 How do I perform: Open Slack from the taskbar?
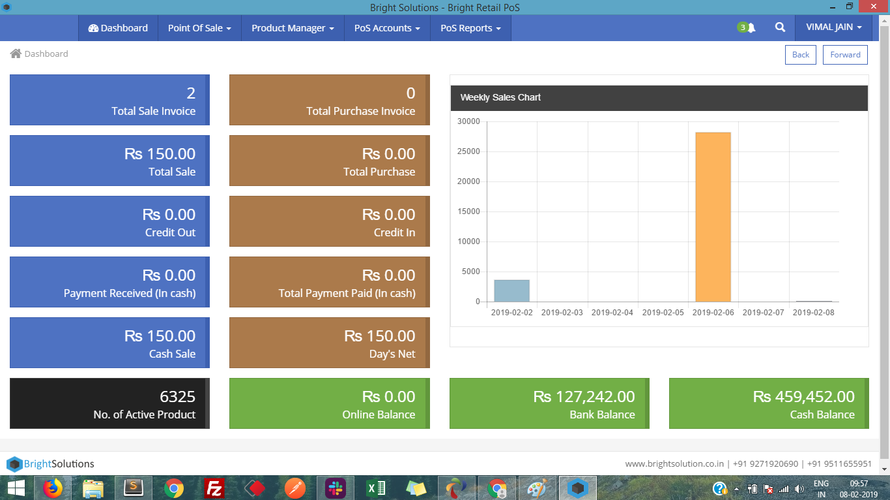tap(335, 488)
